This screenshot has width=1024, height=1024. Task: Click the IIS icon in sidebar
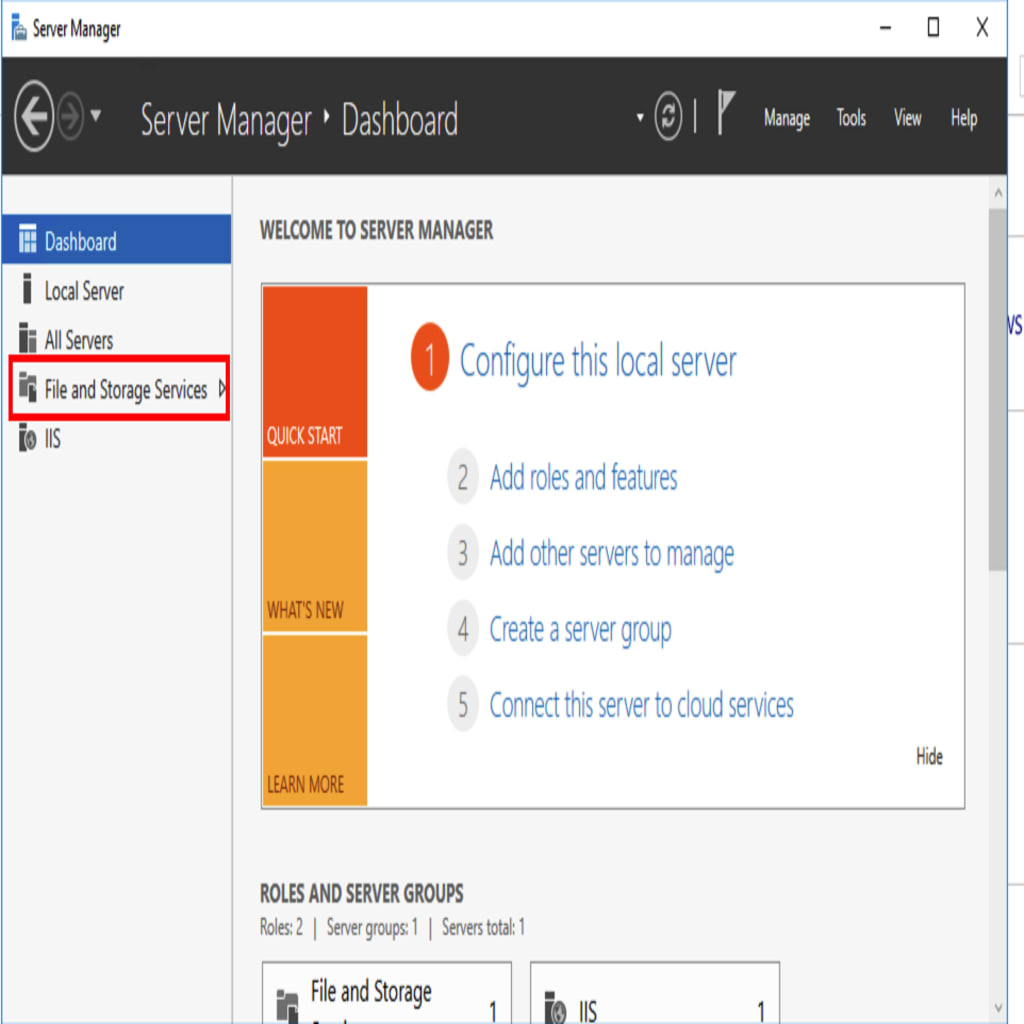(x=27, y=438)
